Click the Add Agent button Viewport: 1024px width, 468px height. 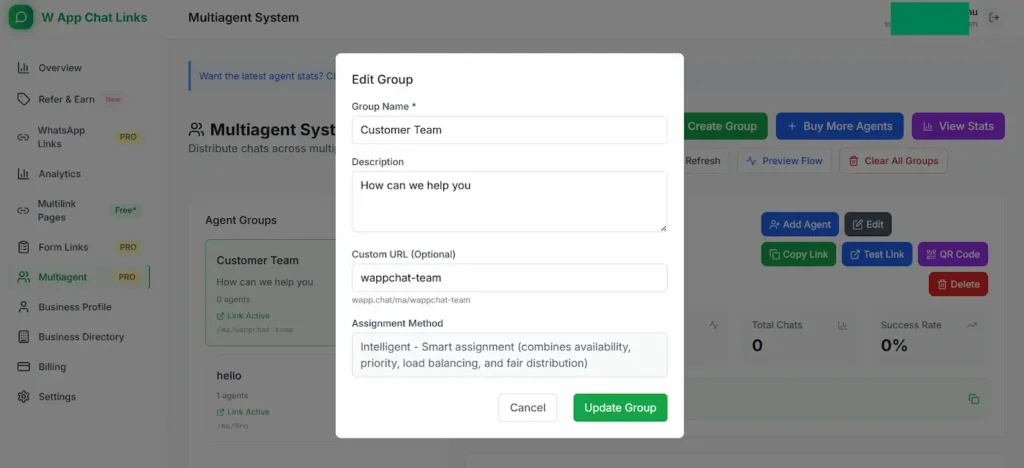tap(799, 224)
